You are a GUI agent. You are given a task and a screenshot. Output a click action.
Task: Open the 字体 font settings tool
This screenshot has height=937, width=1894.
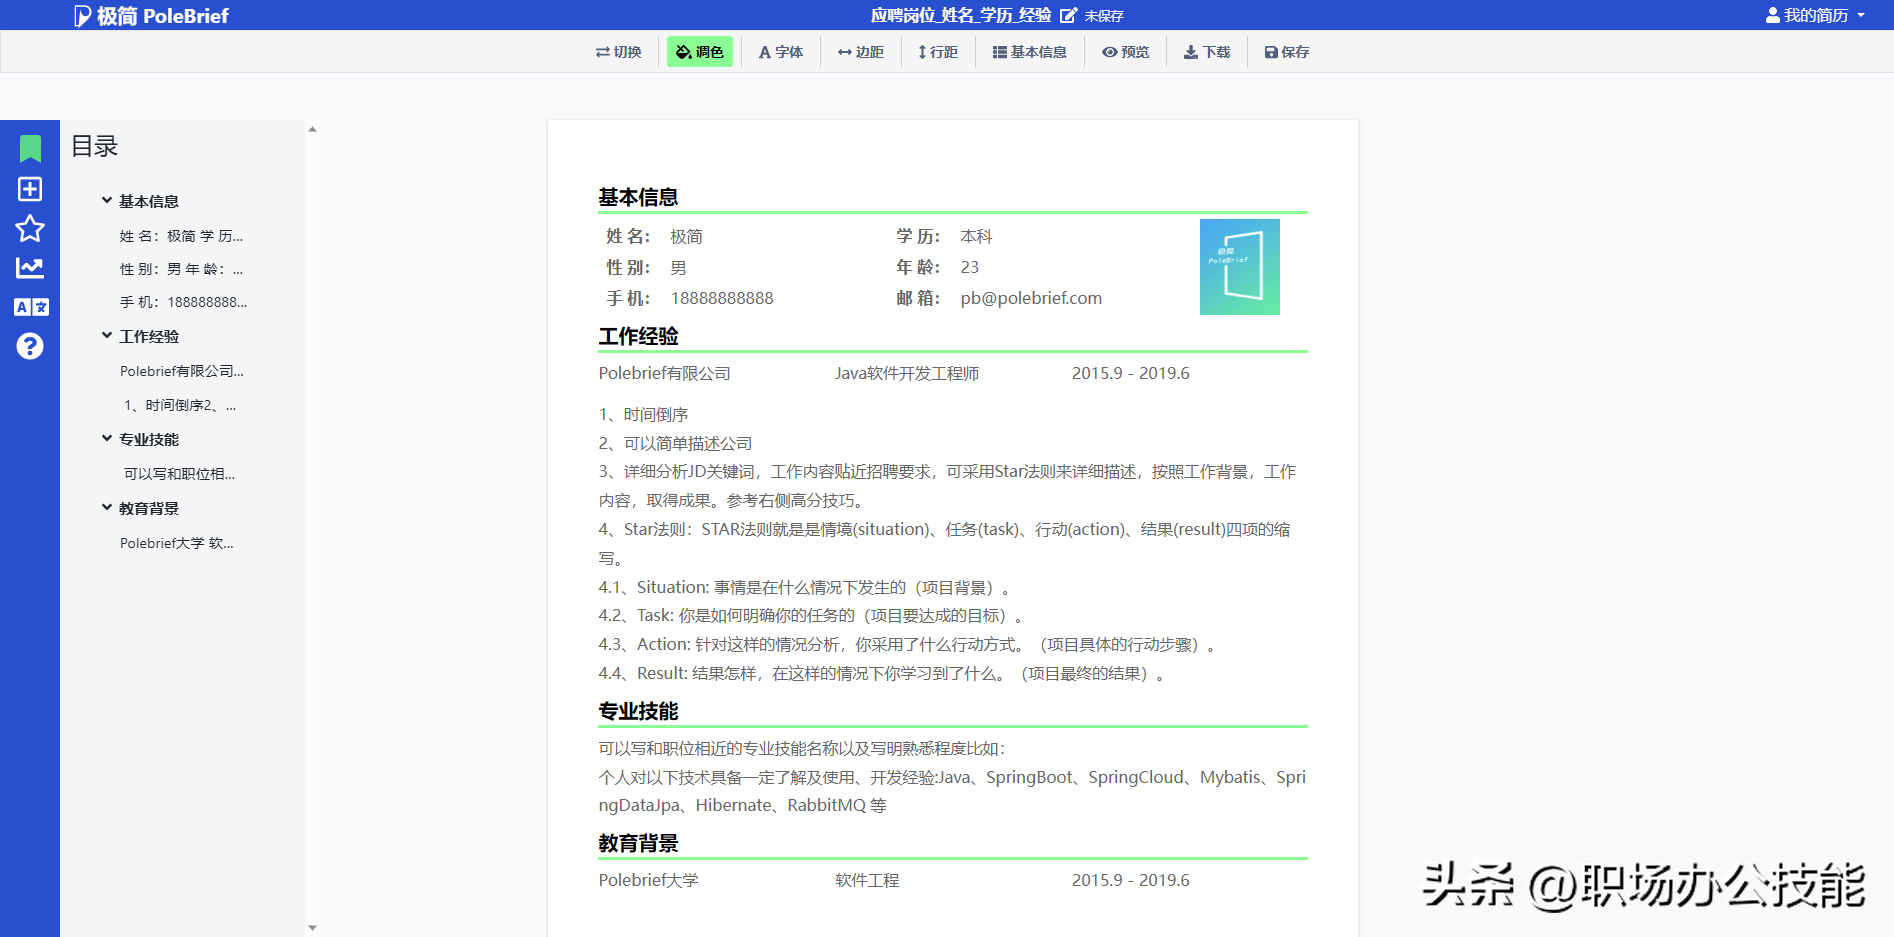tap(781, 51)
